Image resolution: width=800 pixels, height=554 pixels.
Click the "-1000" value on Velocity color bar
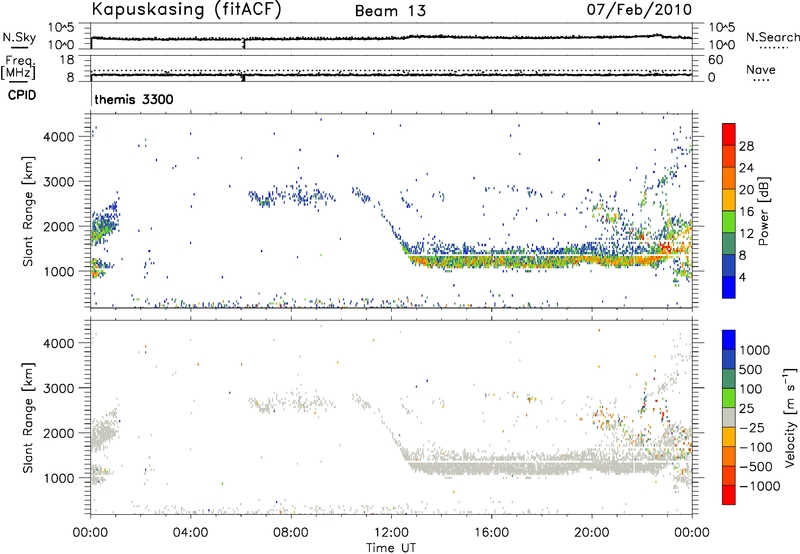(760, 486)
